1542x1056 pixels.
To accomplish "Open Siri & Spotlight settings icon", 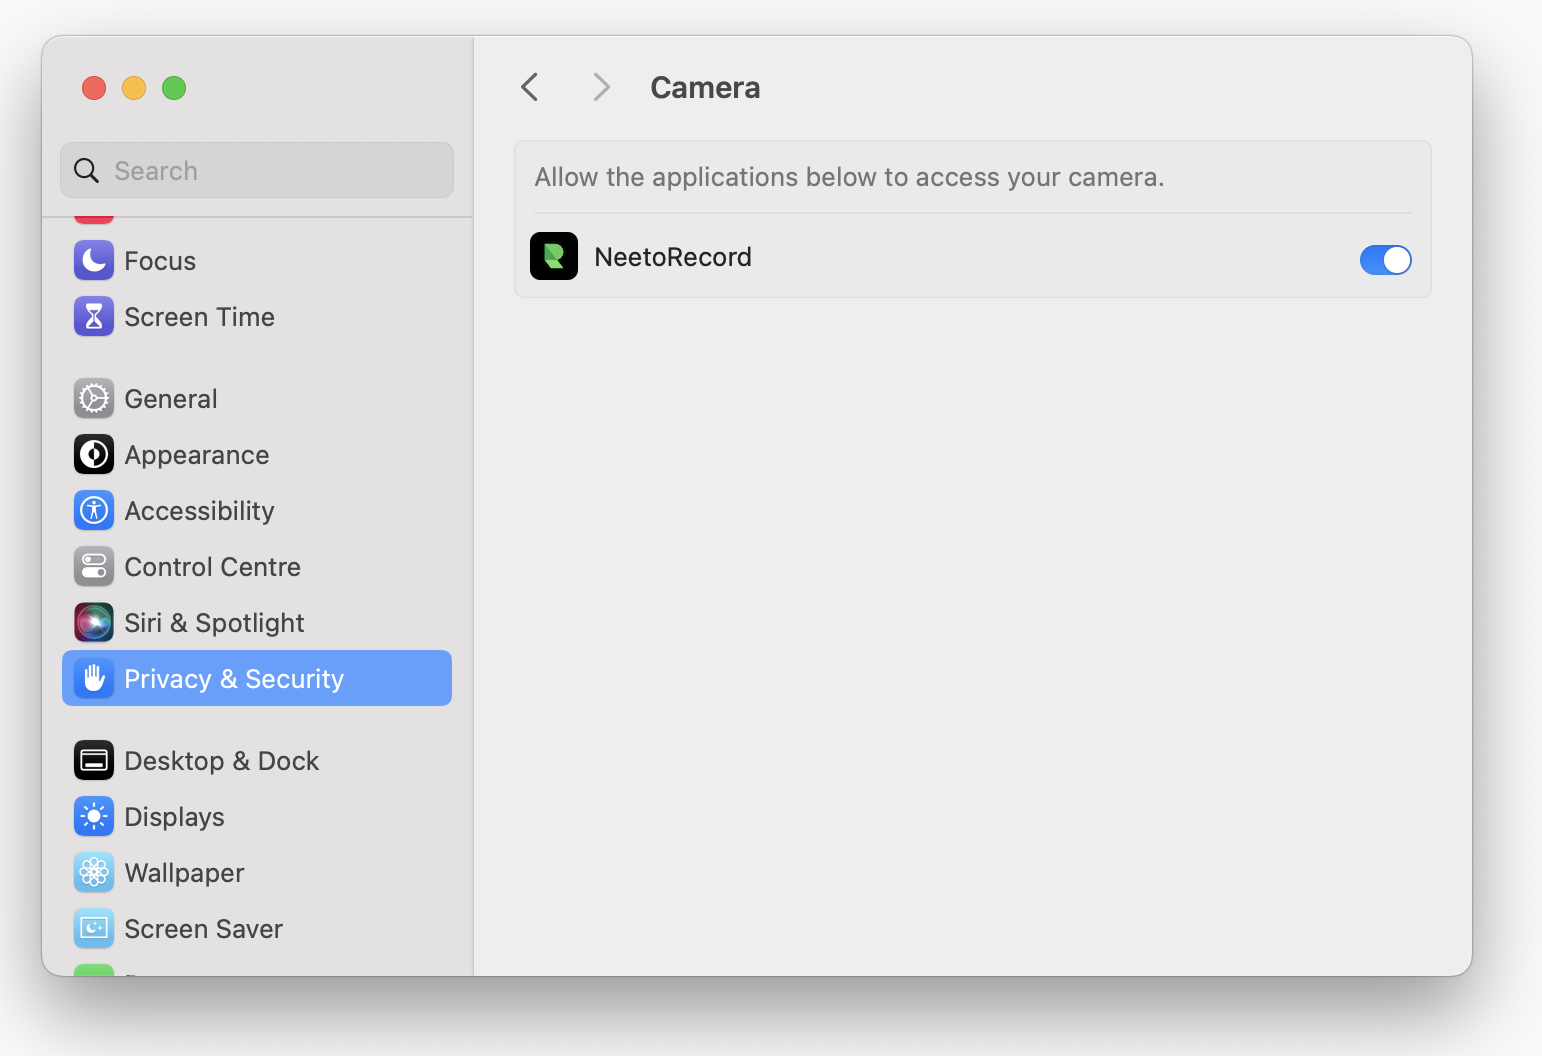I will tap(93, 622).
